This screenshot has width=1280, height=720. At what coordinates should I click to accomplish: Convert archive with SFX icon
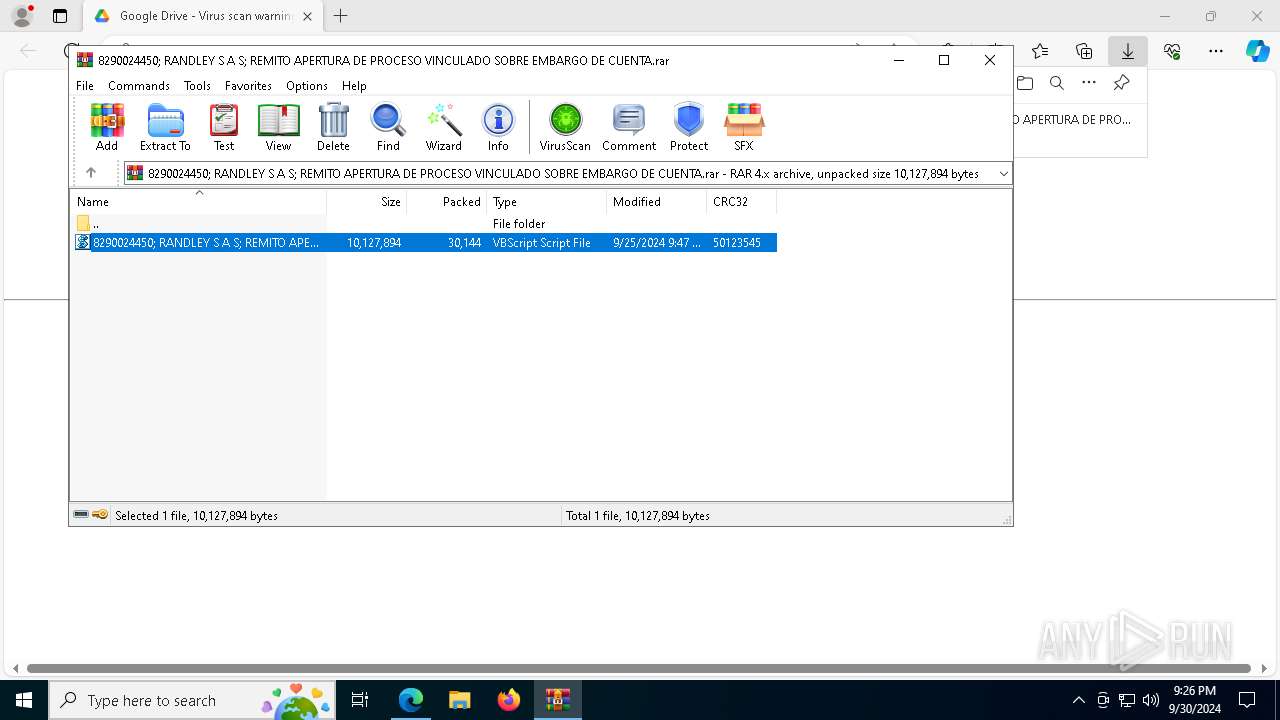(x=744, y=127)
